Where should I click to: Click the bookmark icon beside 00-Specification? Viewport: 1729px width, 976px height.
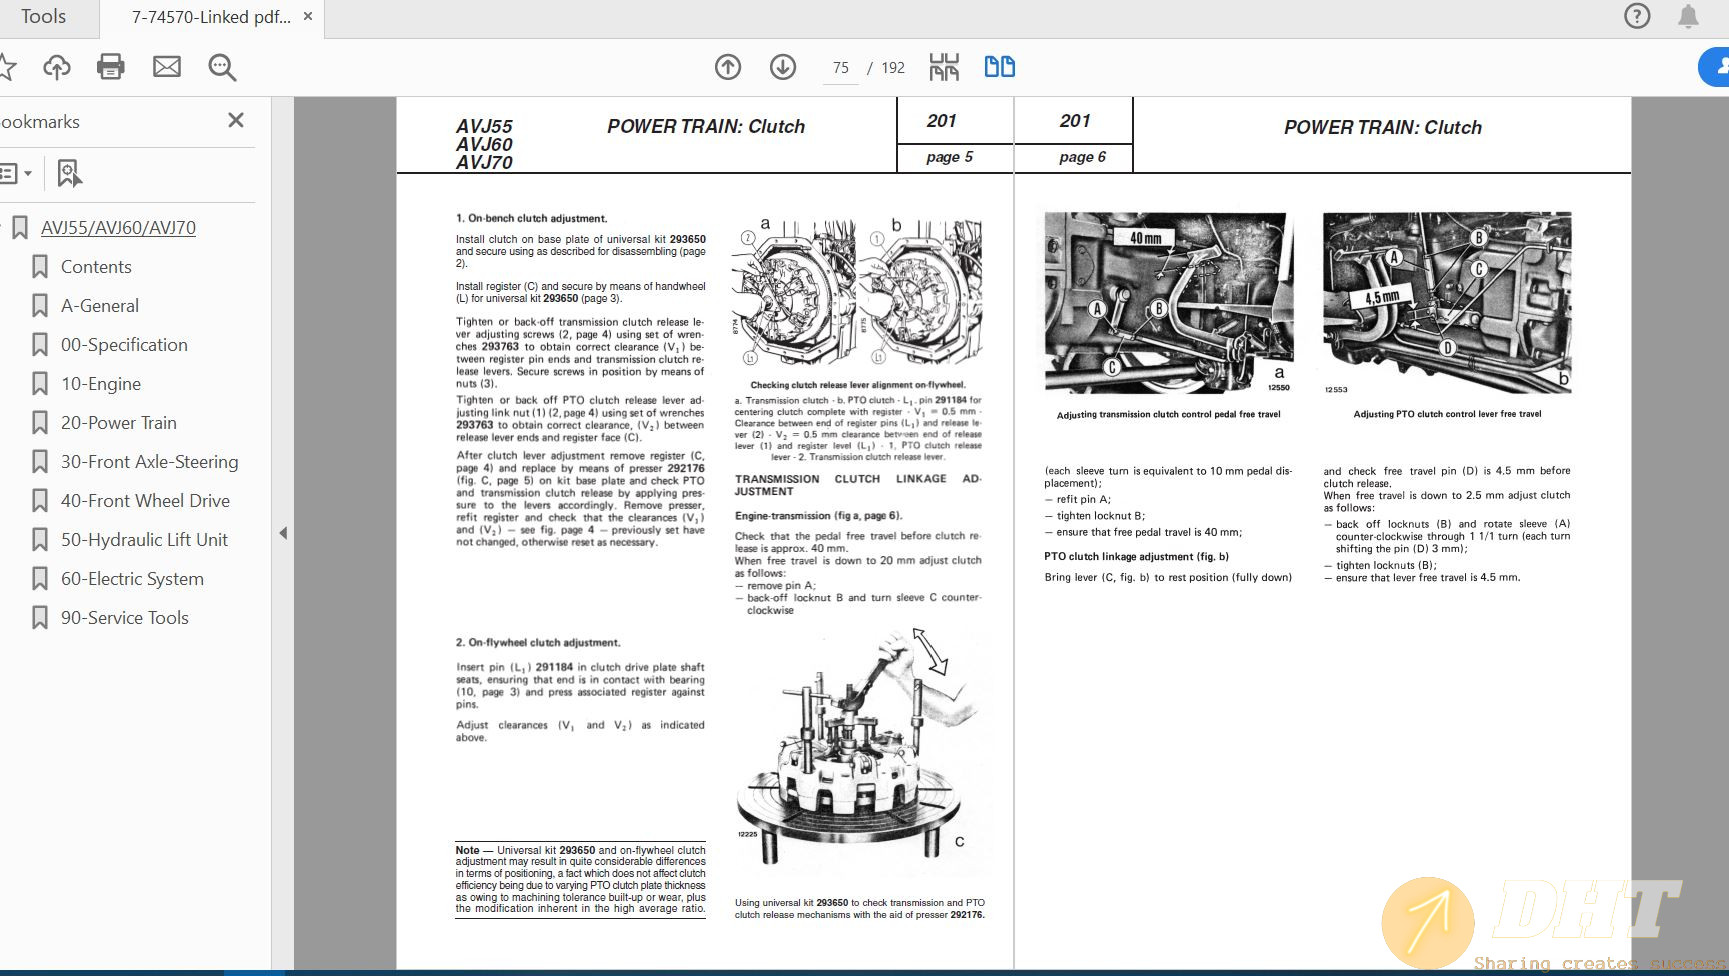coord(40,345)
